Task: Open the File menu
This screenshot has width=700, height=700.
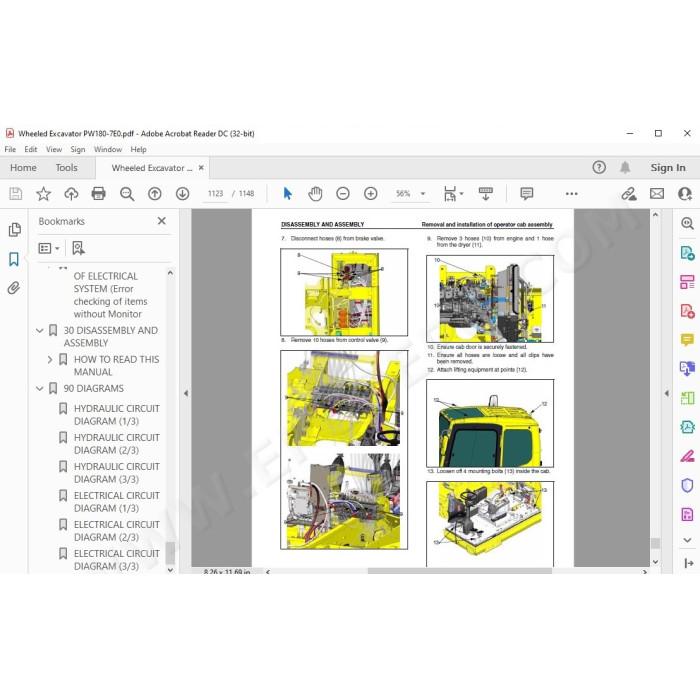Action: pos(10,150)
